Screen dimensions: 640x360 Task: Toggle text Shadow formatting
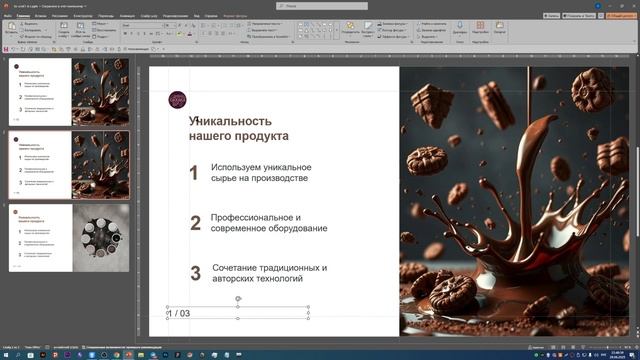click(144, 33)
